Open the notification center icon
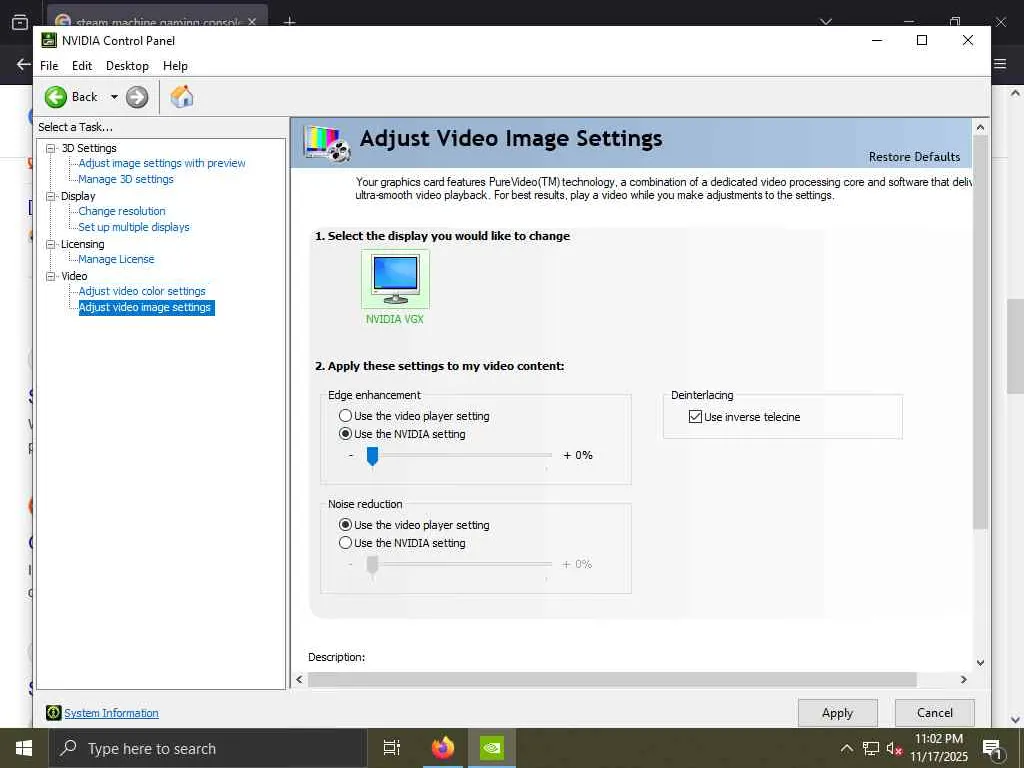 tap(993, 749)
